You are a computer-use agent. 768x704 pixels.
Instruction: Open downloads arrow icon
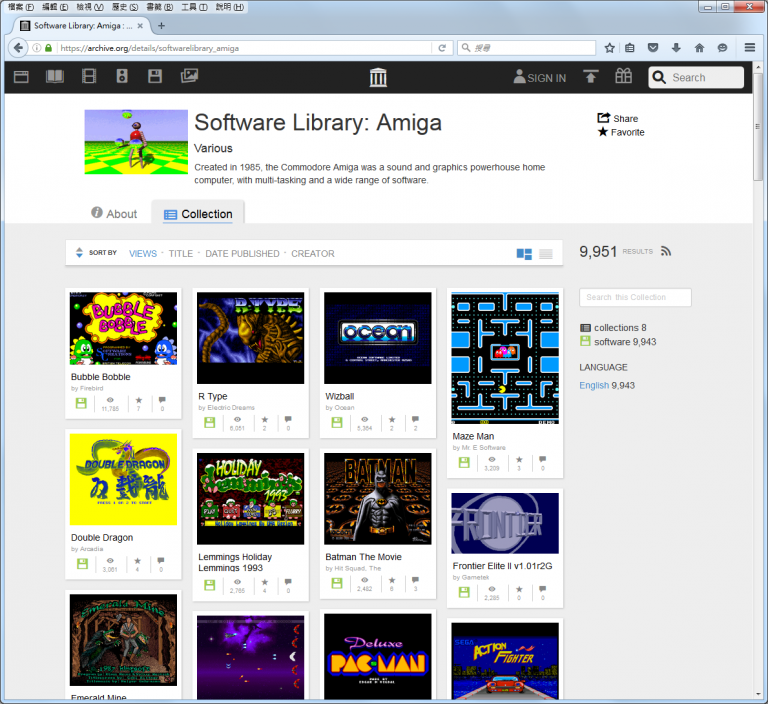(x=676, y=48)
